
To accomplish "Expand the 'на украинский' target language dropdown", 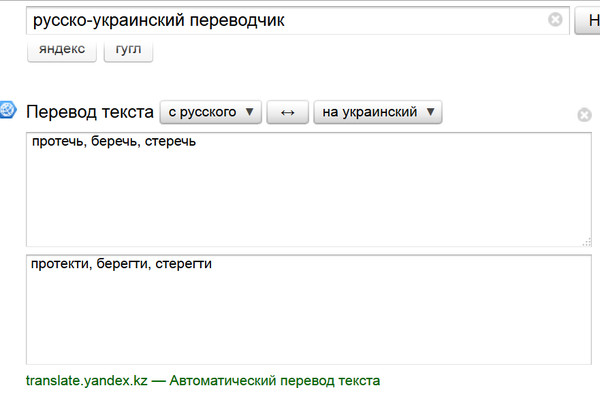I will coord(377,112).
